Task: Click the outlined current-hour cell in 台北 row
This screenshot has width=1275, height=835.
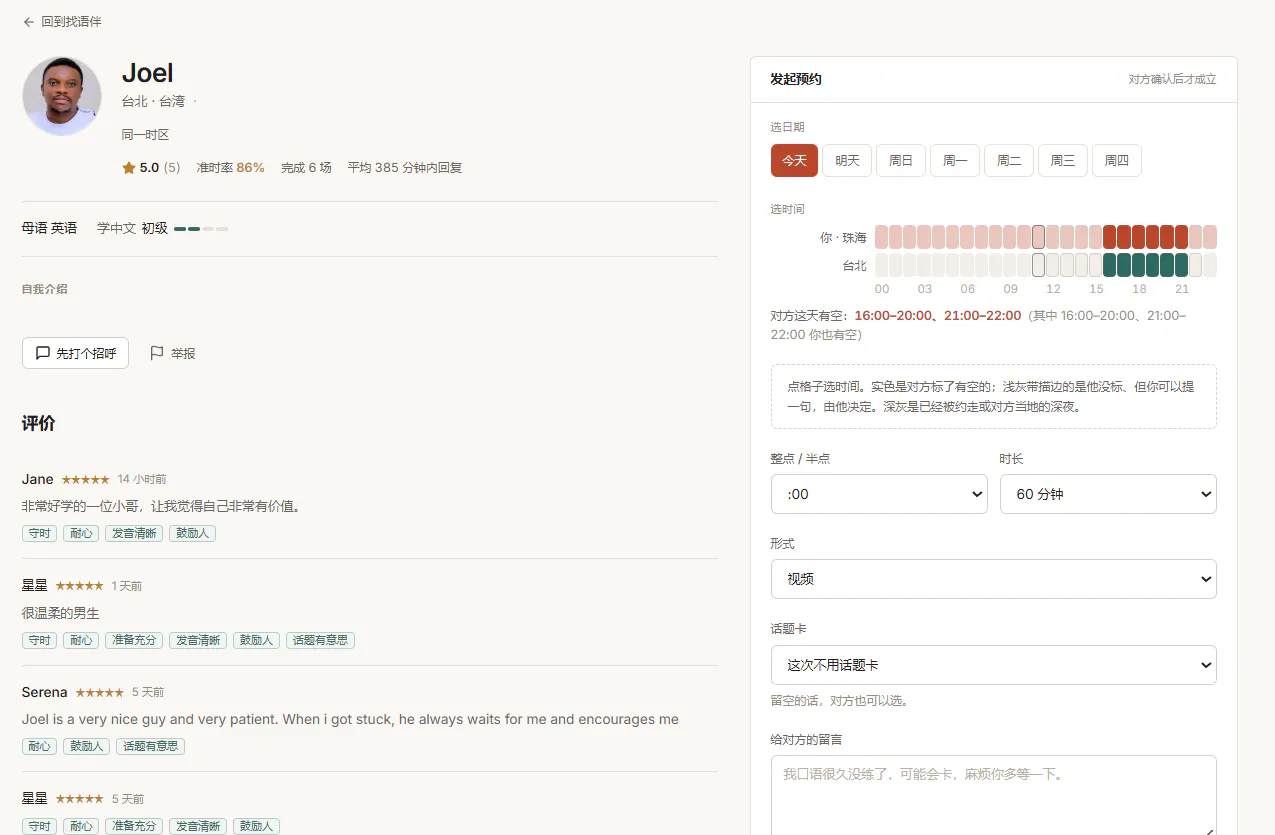Action: [x=1038, y=265]
